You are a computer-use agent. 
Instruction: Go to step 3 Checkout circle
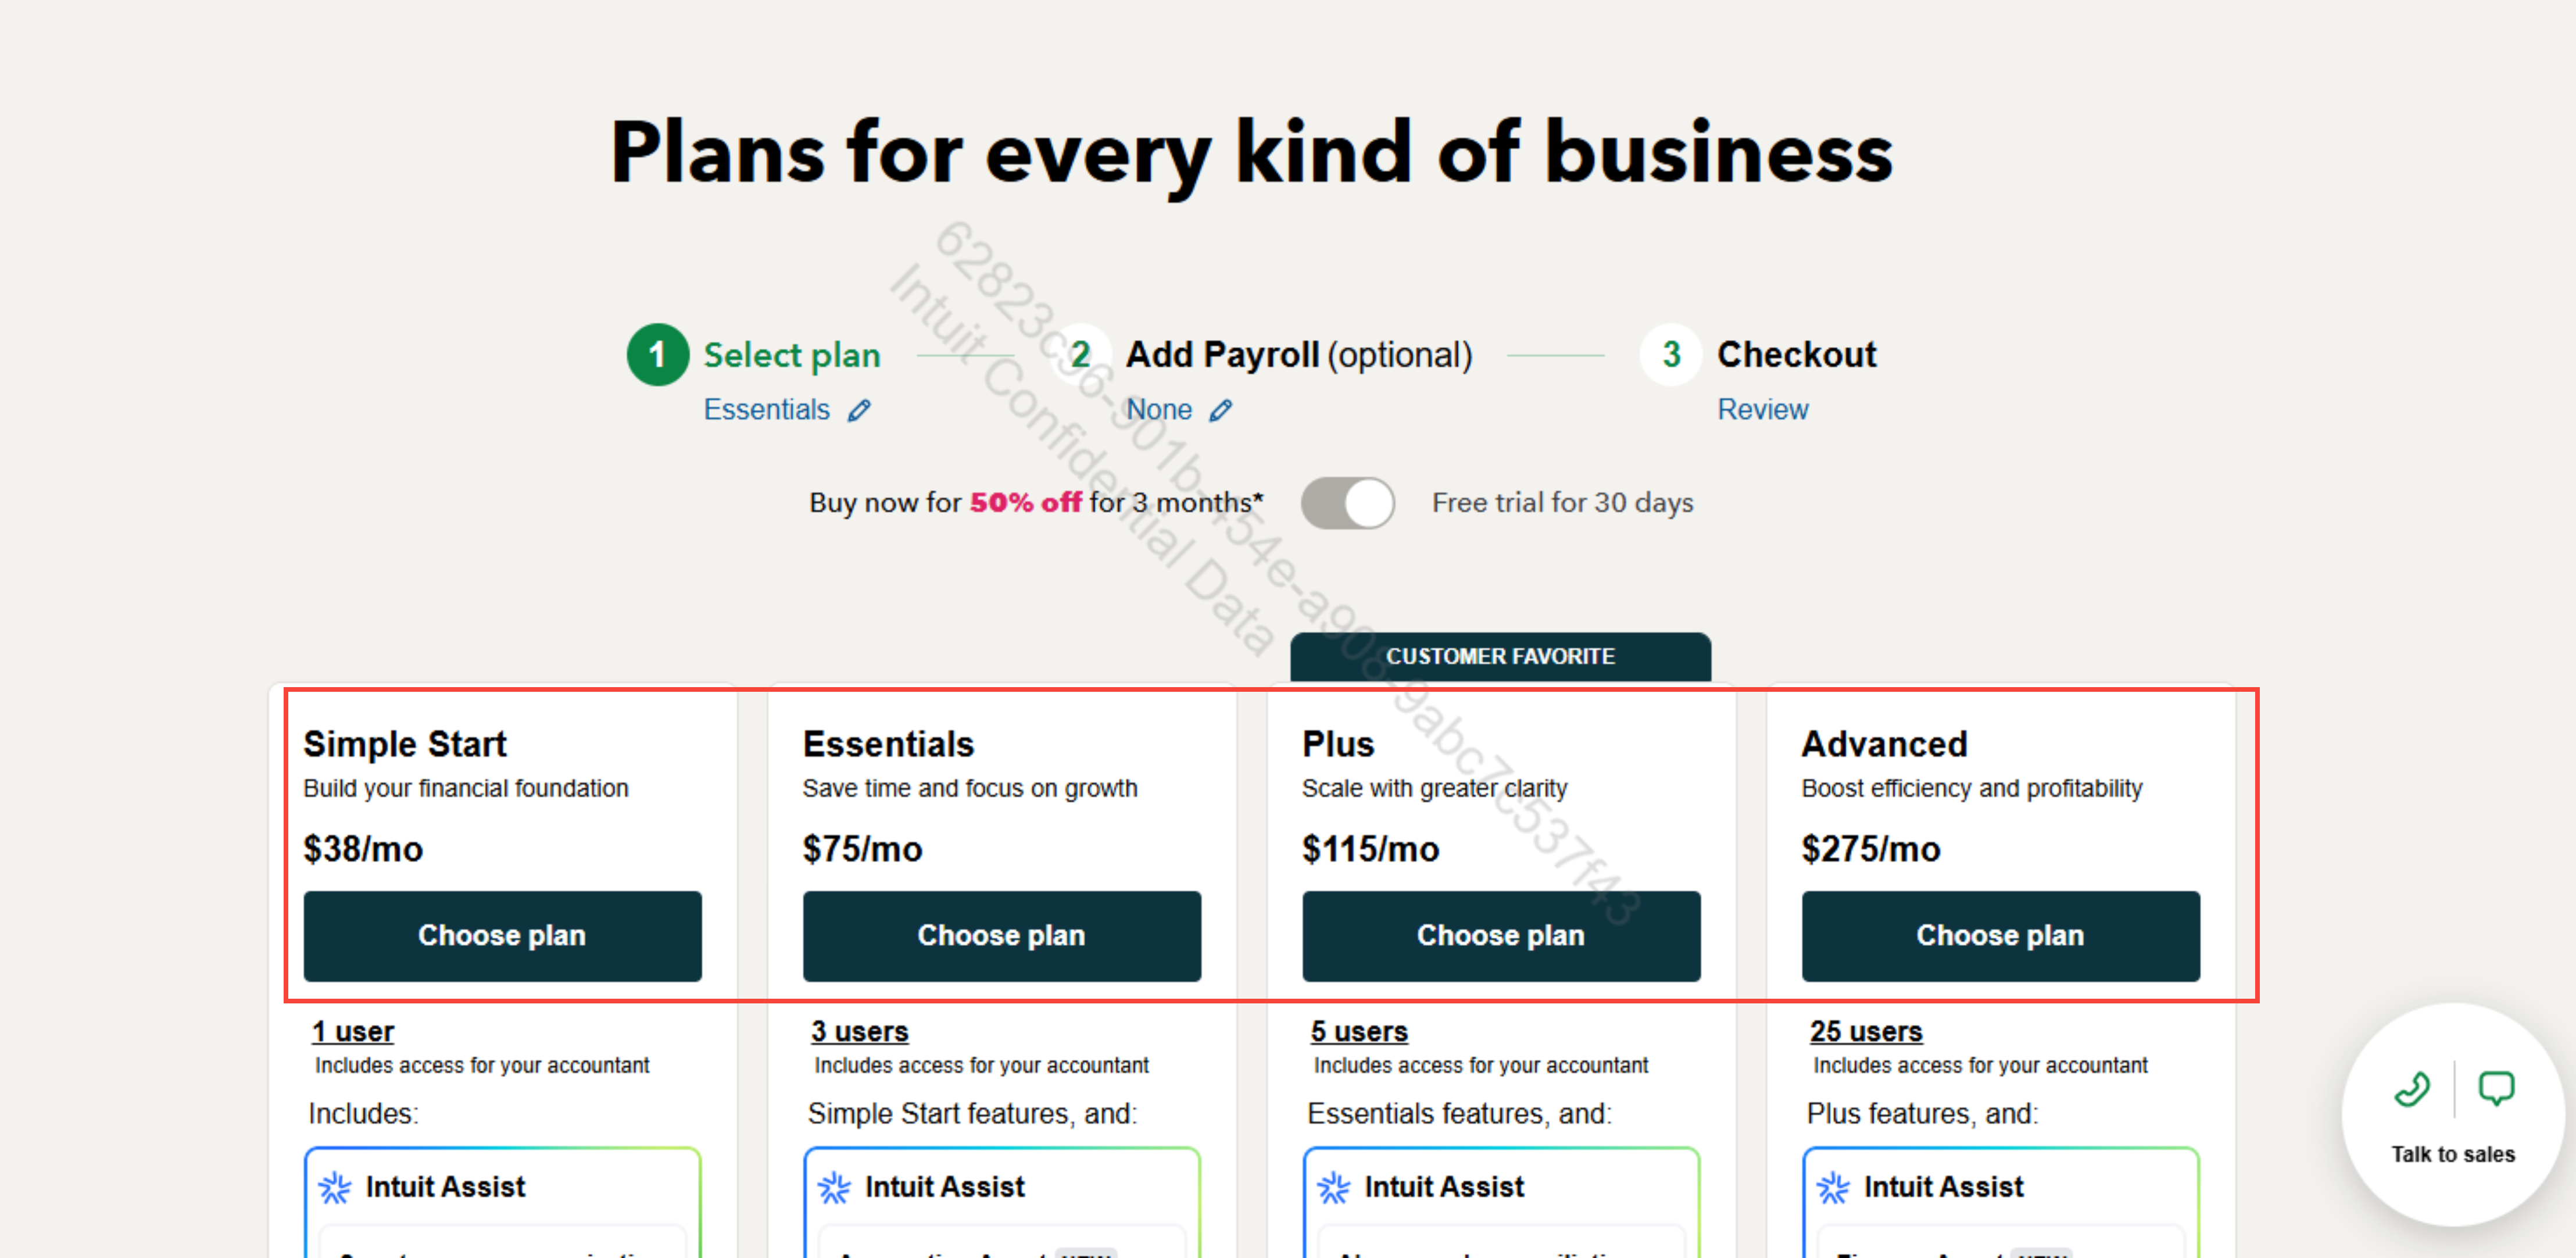[1670, 354]
